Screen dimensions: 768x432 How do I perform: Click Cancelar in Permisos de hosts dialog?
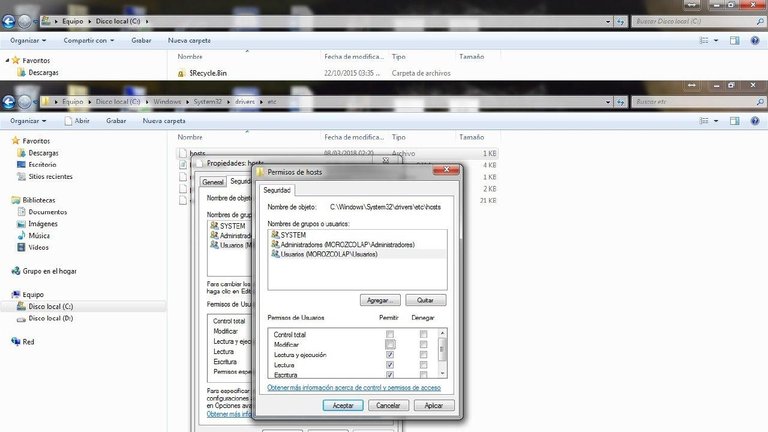pyautogui.click(x=388, y=406)
